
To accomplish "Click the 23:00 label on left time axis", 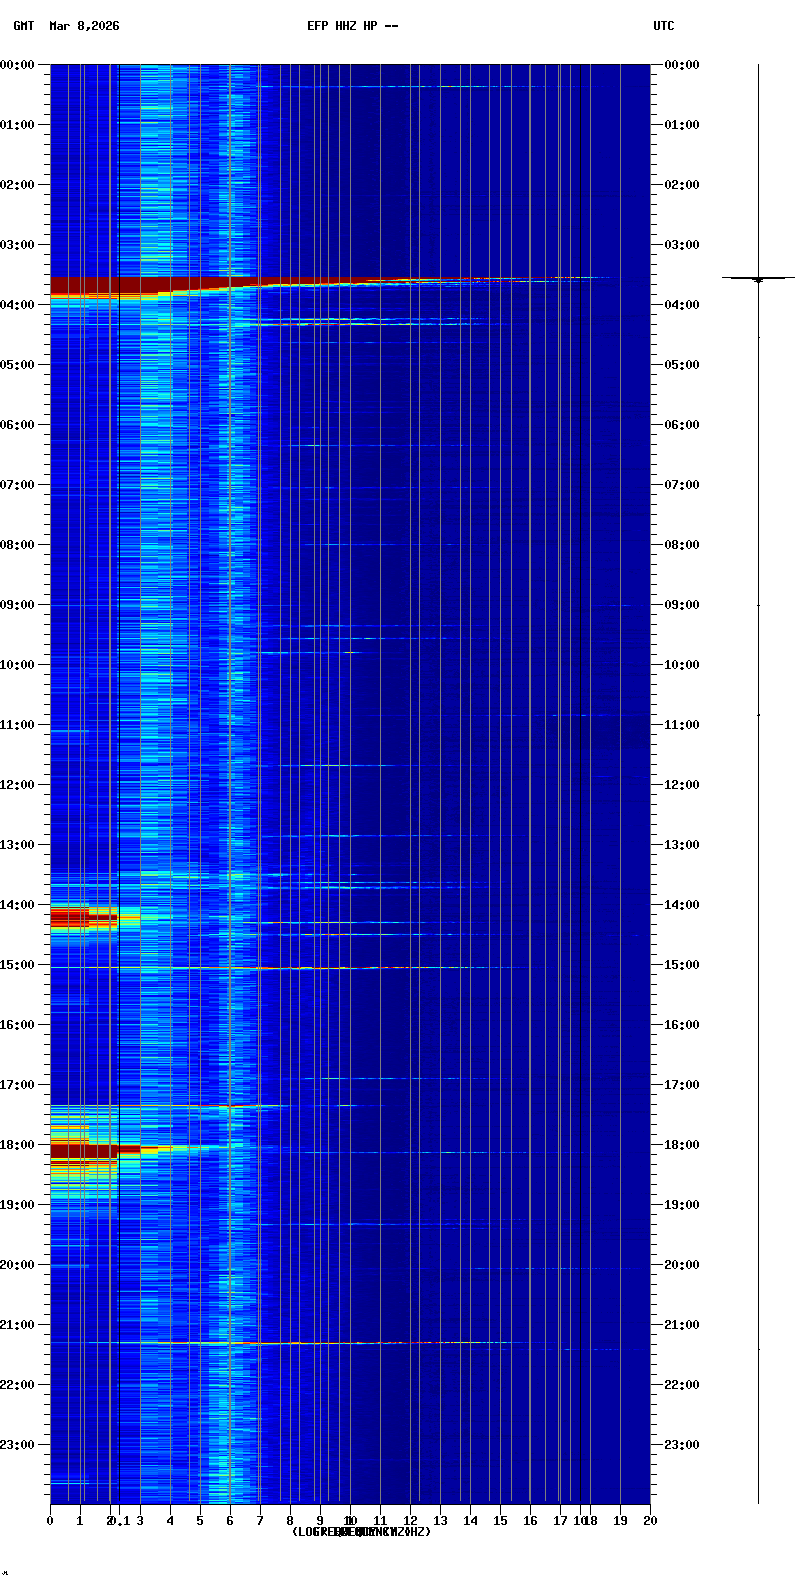I will [x=18, y=1445].
